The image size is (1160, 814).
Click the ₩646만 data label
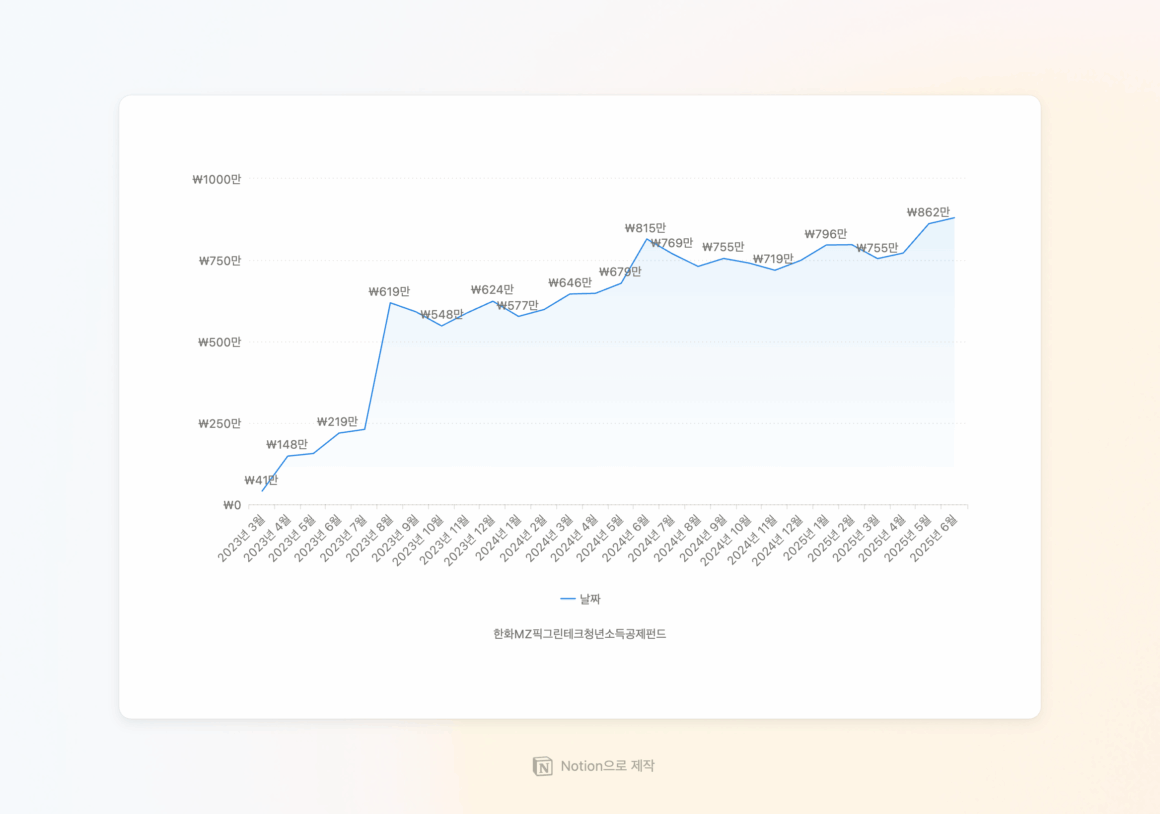[x=570, y=283]
